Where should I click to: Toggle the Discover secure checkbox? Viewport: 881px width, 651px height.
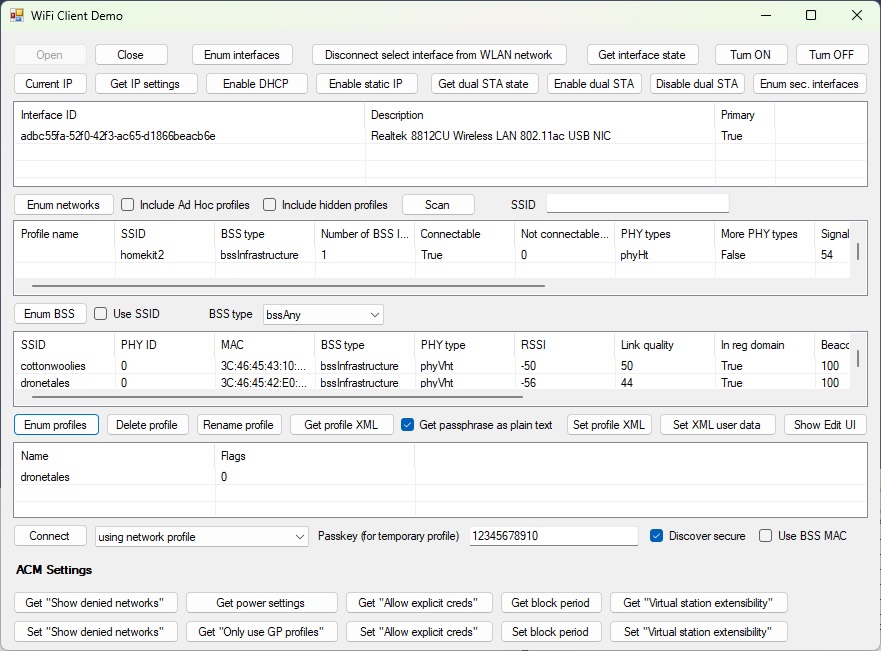657,536
